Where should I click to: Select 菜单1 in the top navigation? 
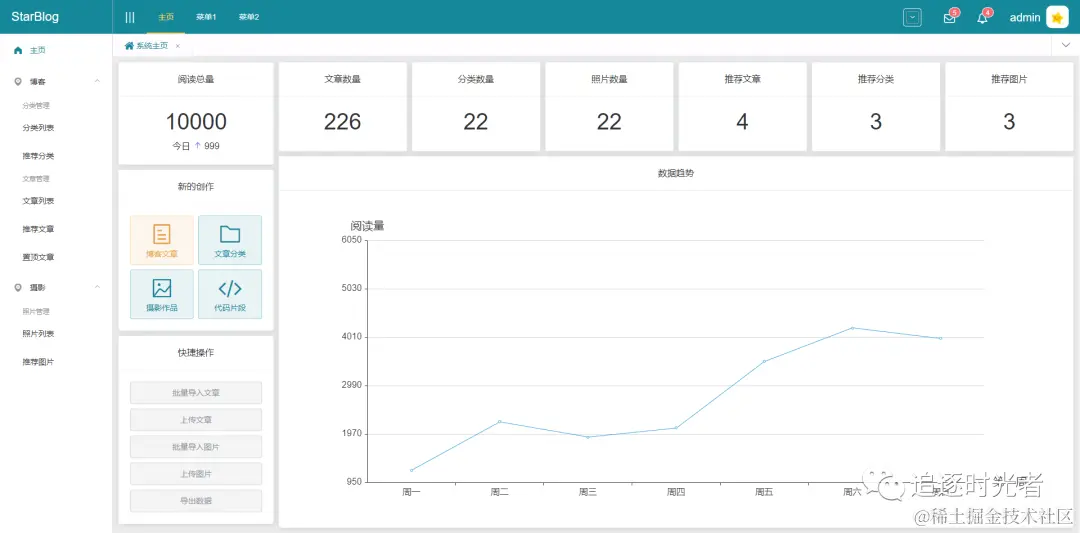(x=206, y=17)
